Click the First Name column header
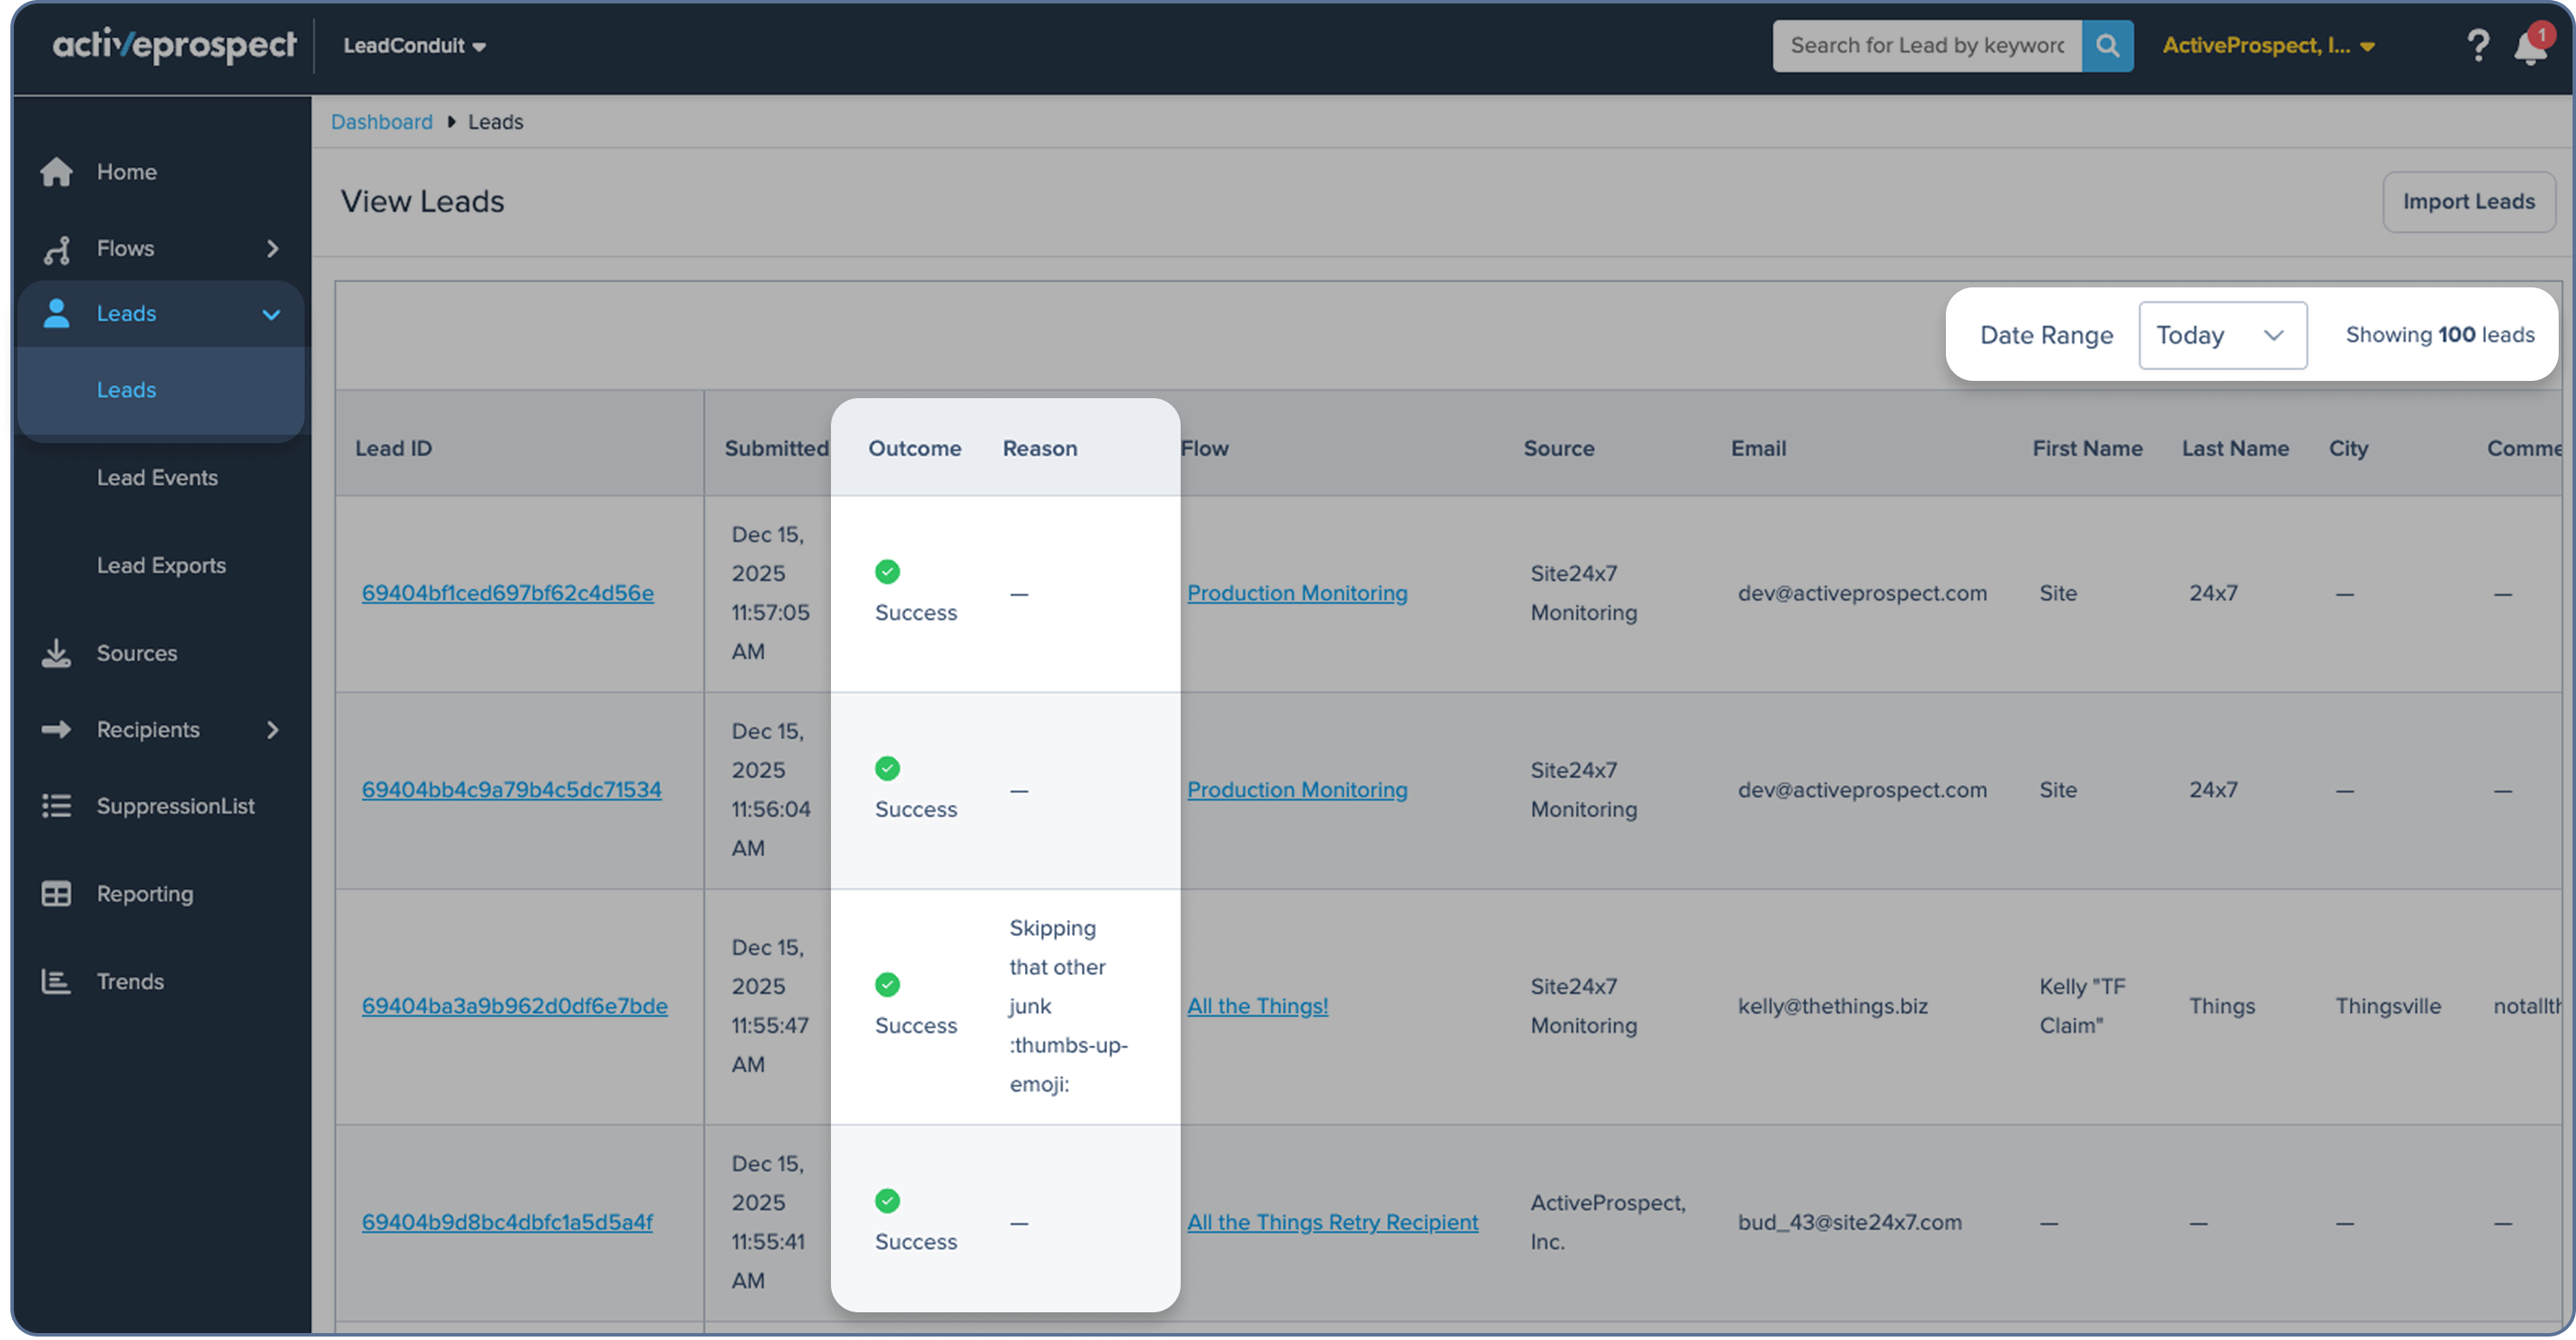The image size is (2576, 1340). click(2088, 448)
